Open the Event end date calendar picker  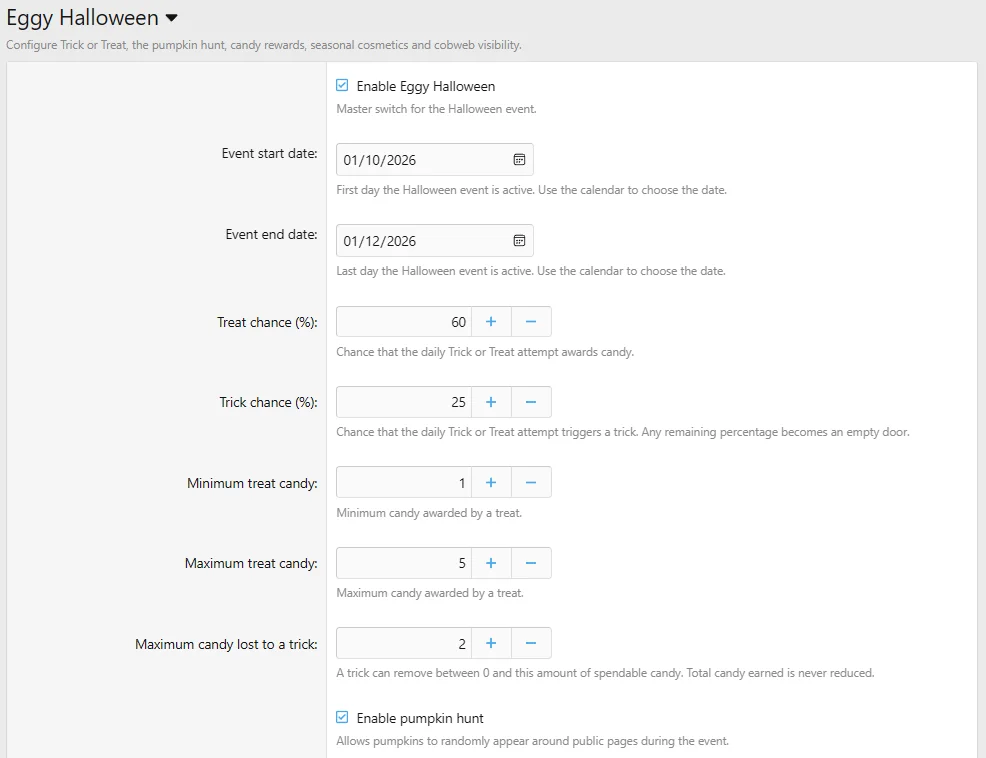(519, 240)
